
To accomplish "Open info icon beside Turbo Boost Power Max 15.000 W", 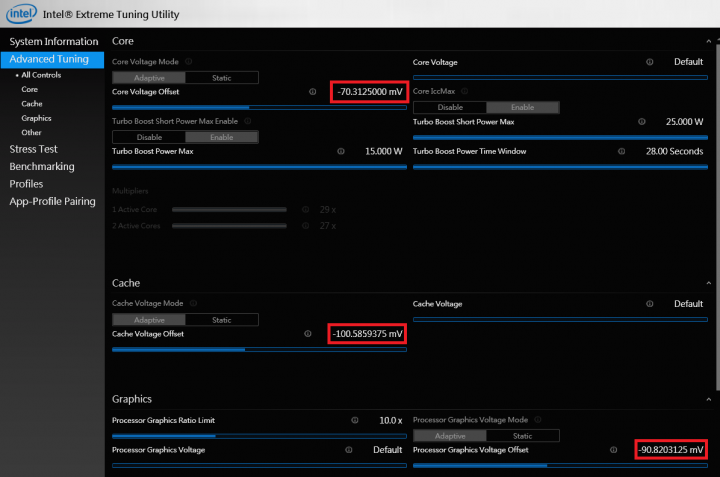I will pos(341,151).
